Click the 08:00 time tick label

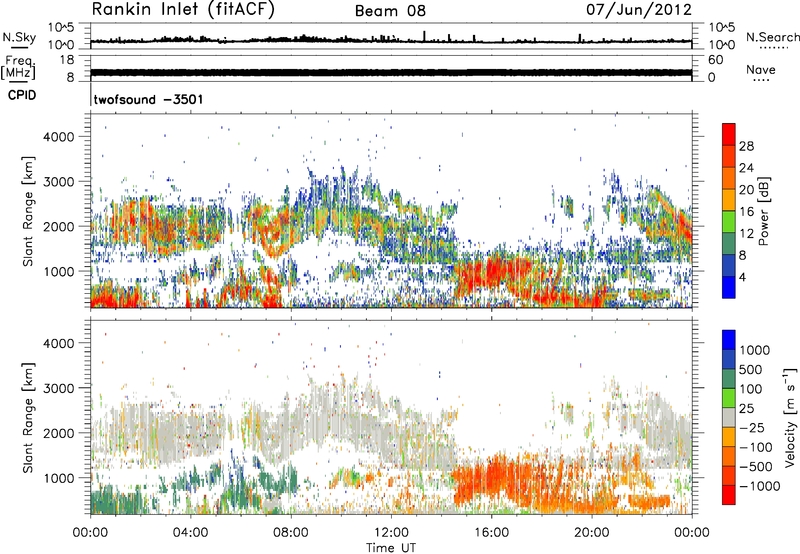pyautogui.click(x=291, y=532)
